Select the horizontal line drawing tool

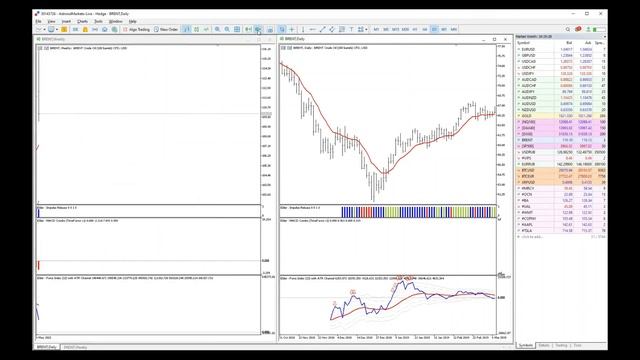pyautogui.click(x=313, y=29)
